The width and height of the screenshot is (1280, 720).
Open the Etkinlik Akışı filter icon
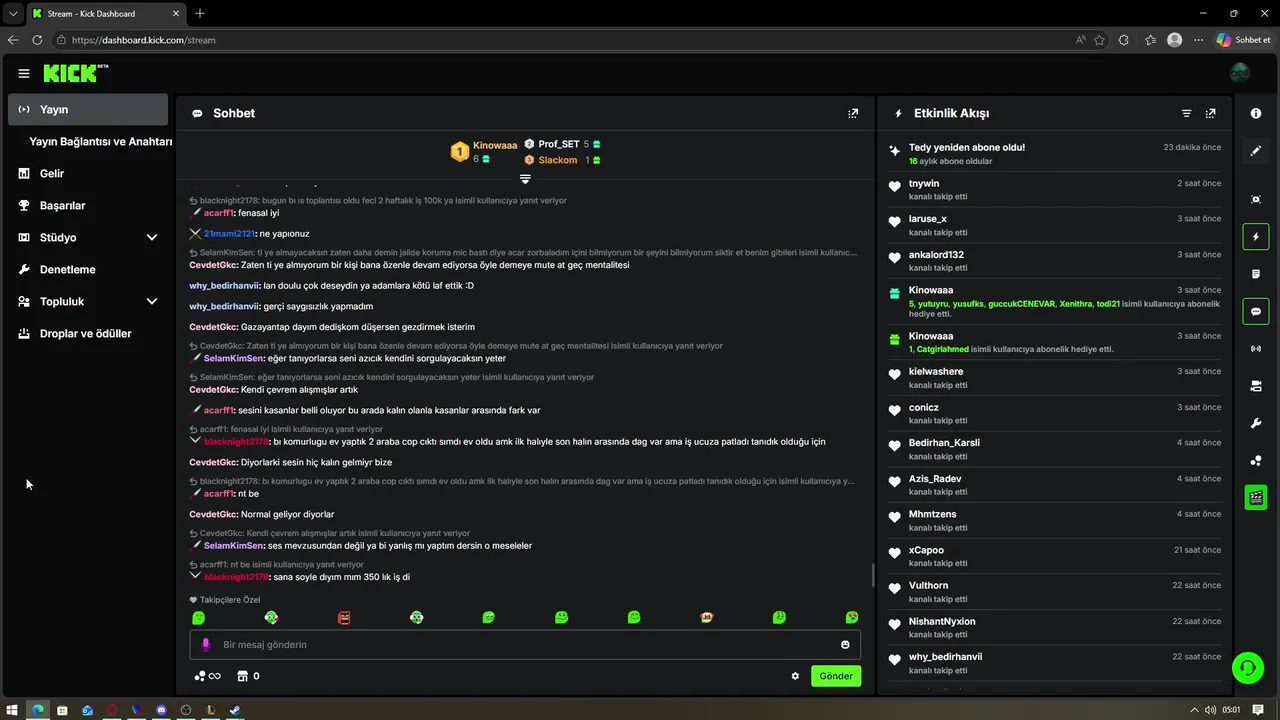click(x=1187, y=113)
